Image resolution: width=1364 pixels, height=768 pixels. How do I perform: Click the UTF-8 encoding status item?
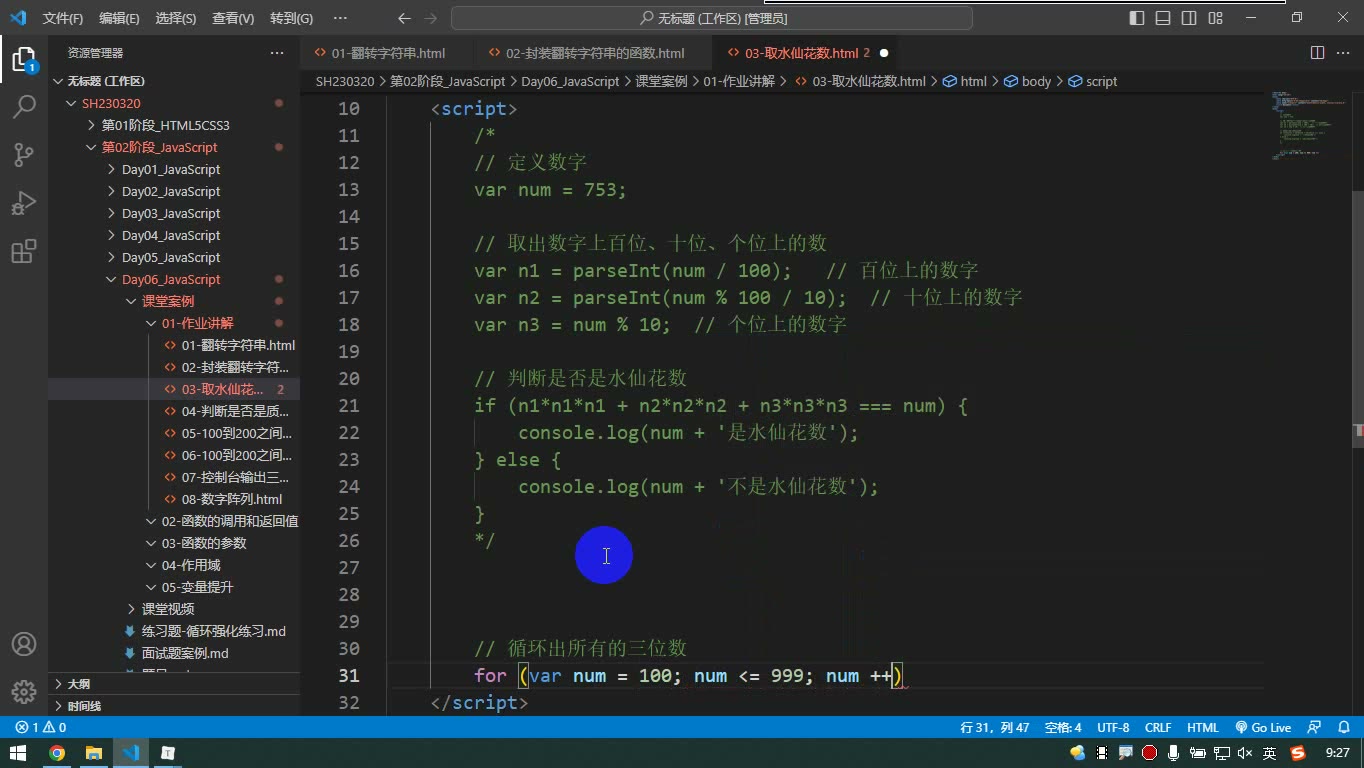[x=1113, y=728]
